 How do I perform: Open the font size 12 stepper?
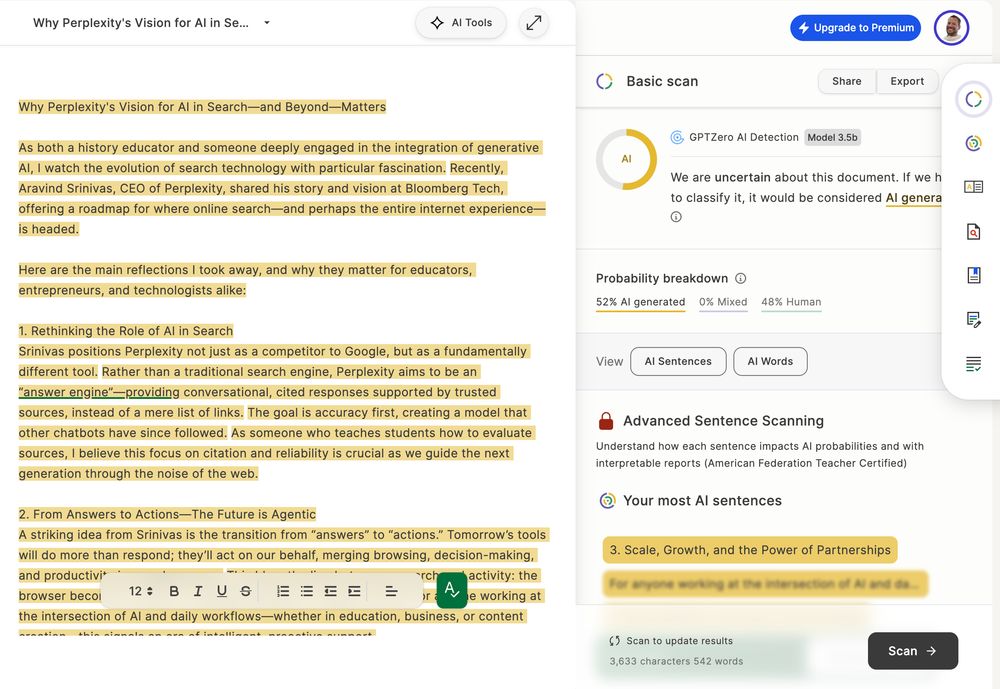(141, 591)
